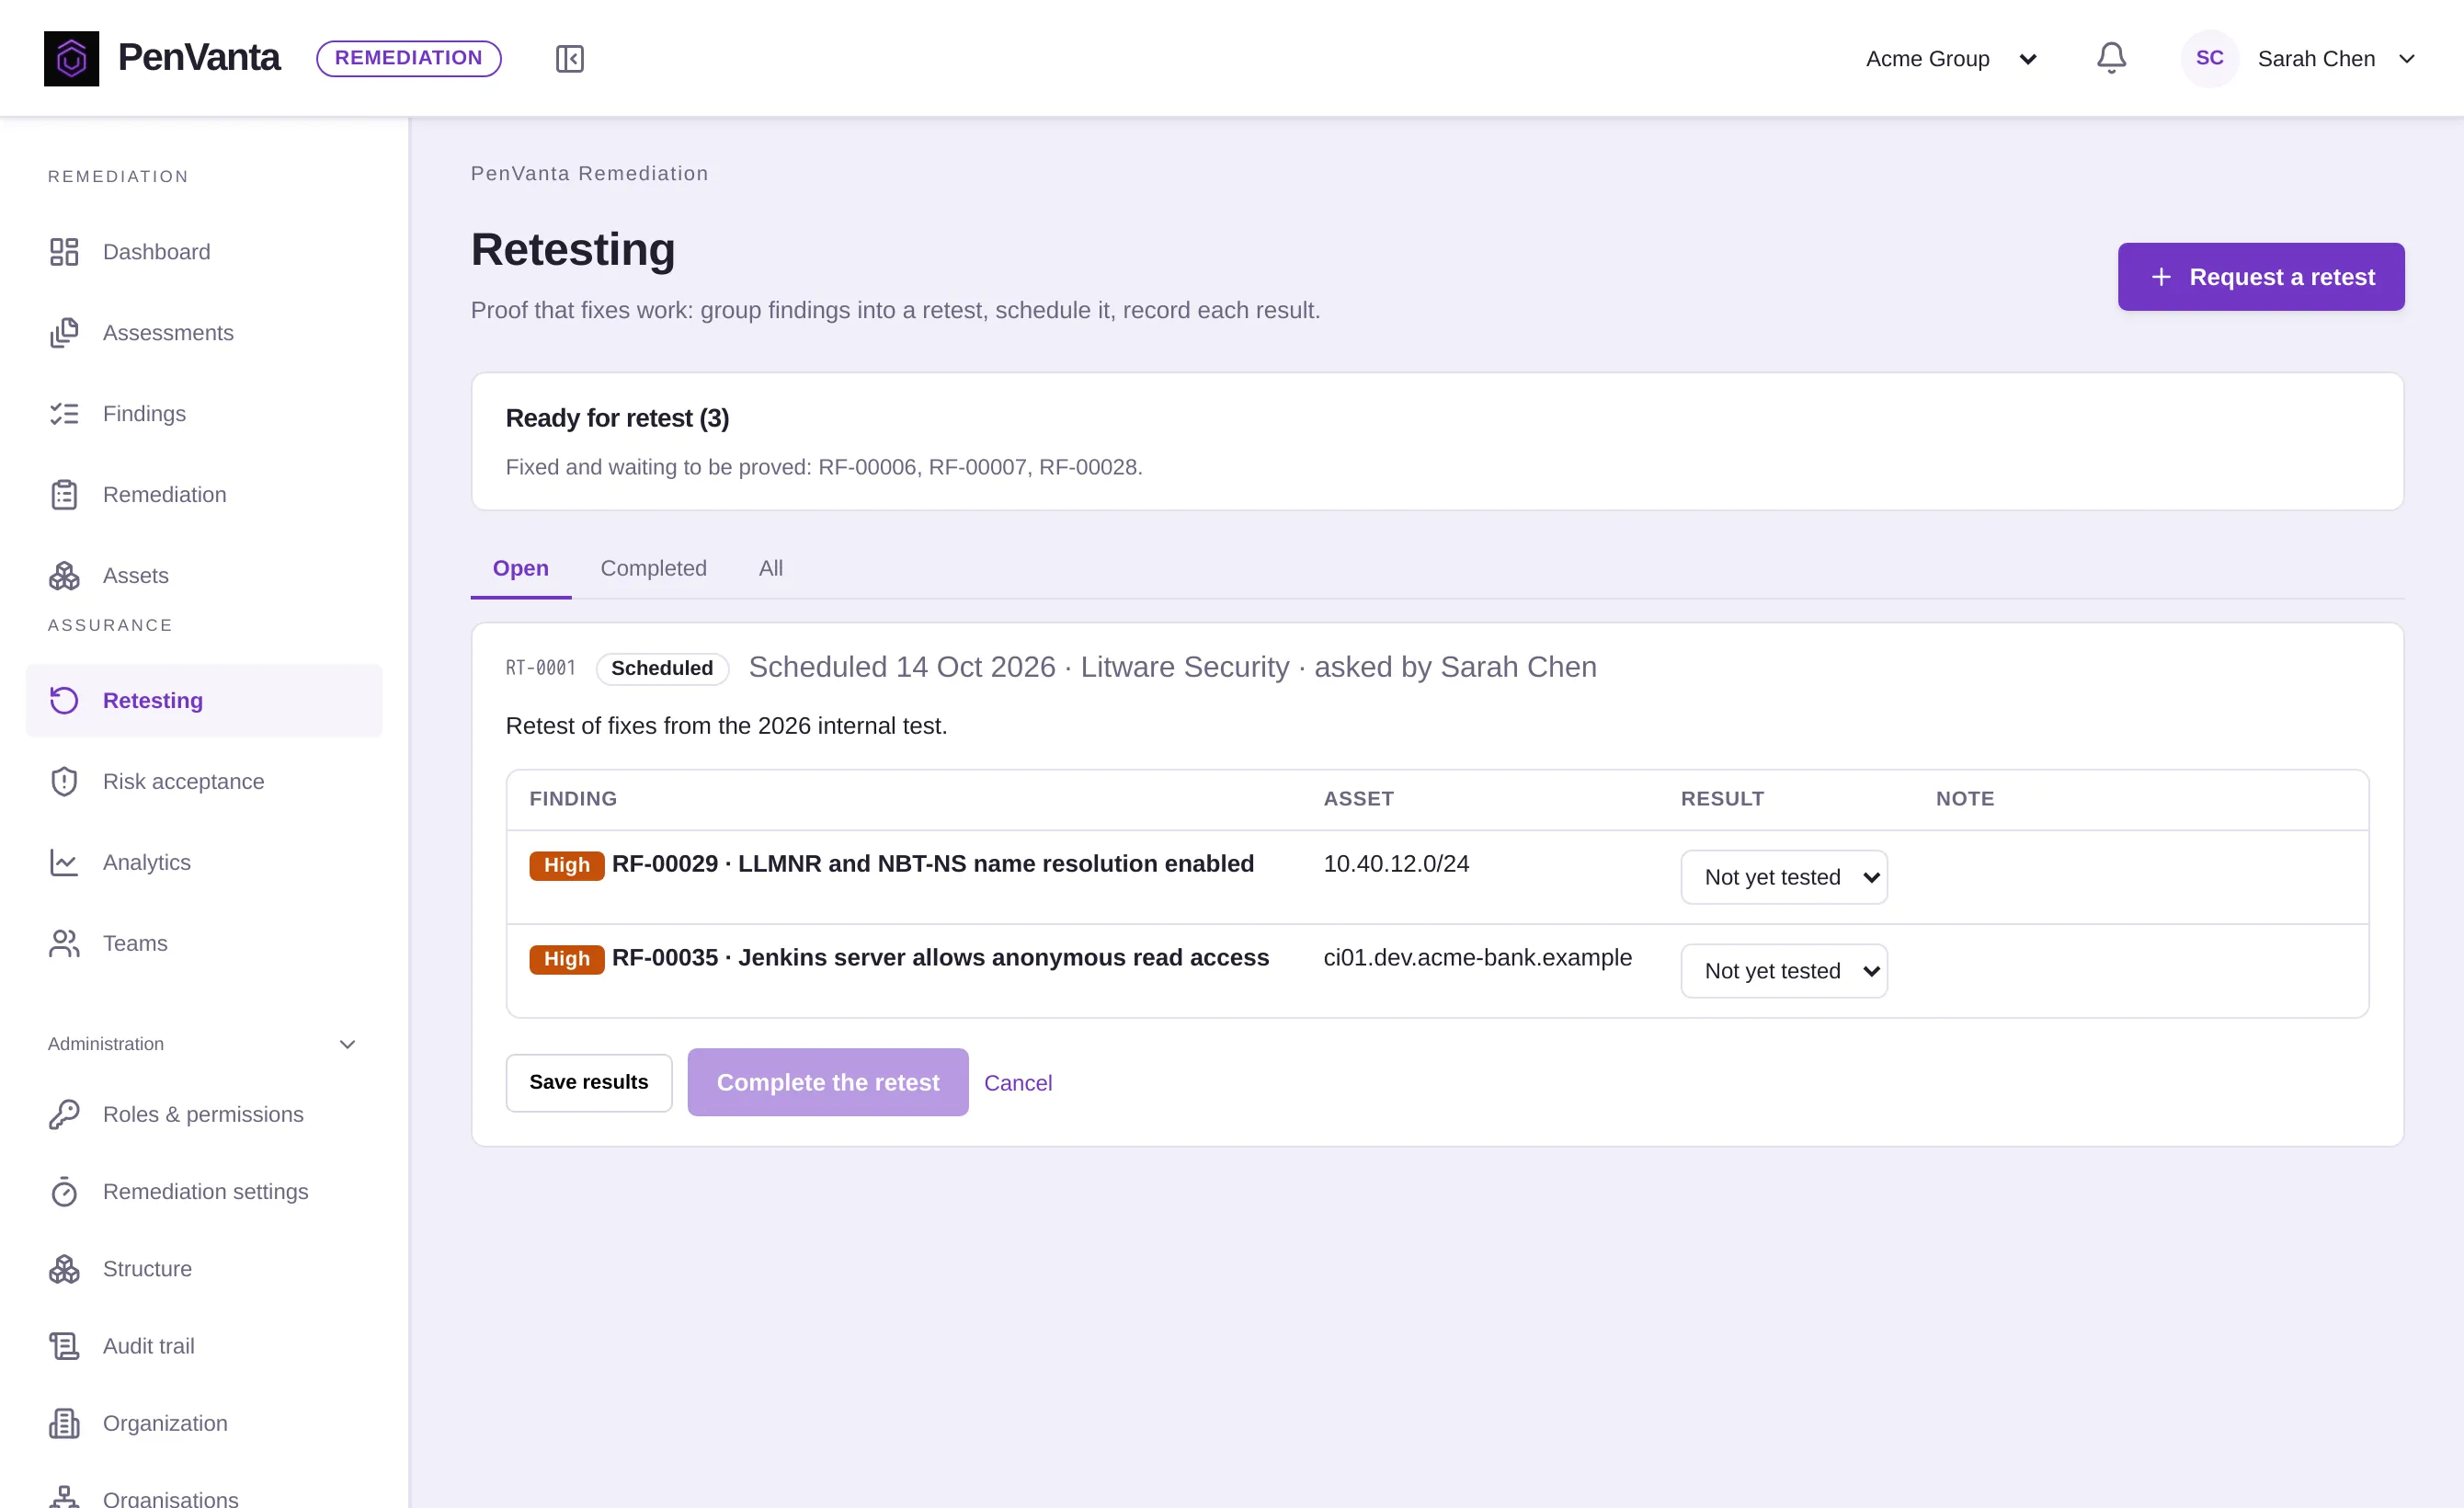Open Remediation settings via its timer icon
This screenshot has width=2464, height=1508.
click(64, 1191)
